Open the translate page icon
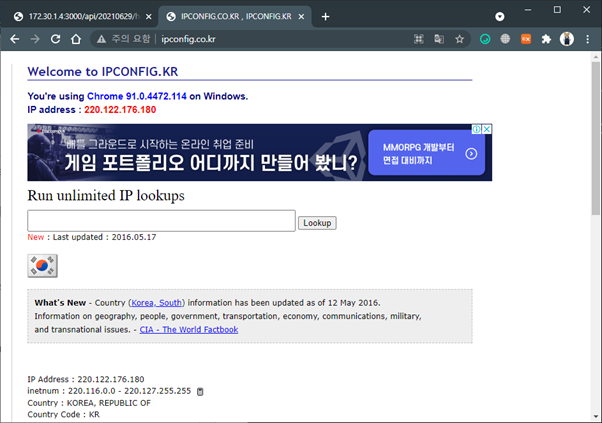 tap(439, 39)
